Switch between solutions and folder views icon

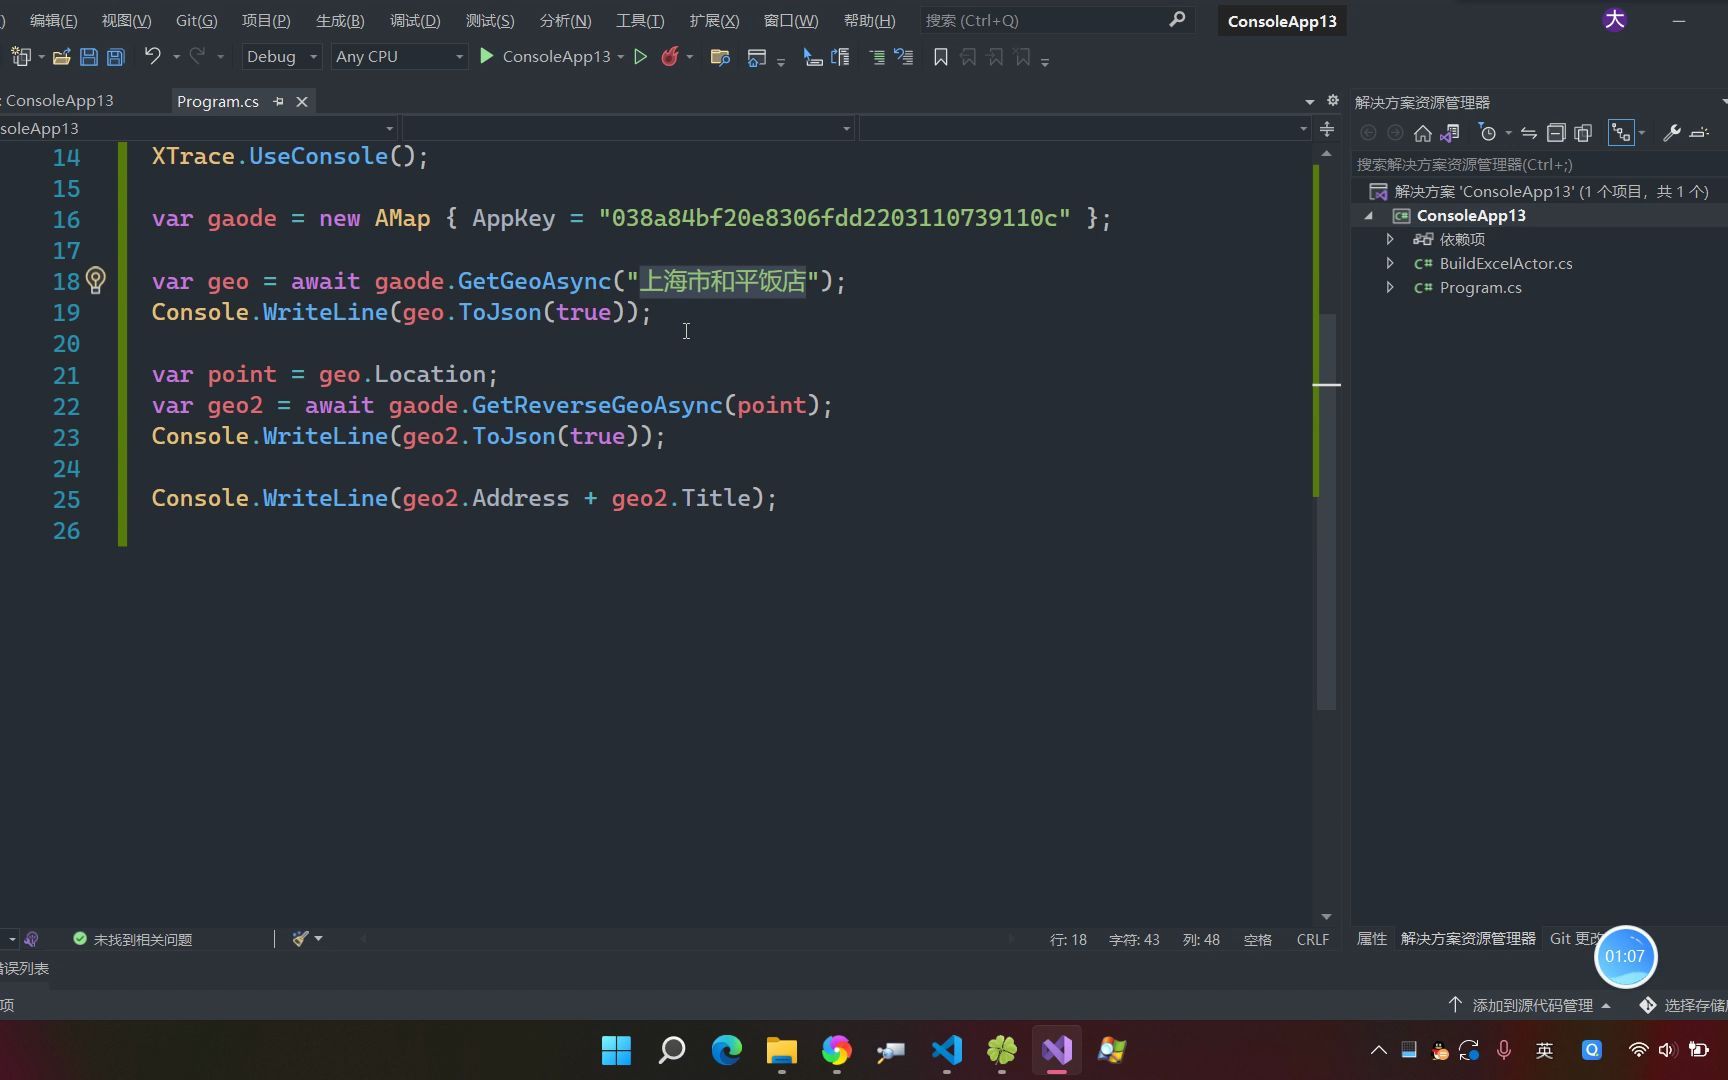pyautogui.click(x=1449, y=133)
